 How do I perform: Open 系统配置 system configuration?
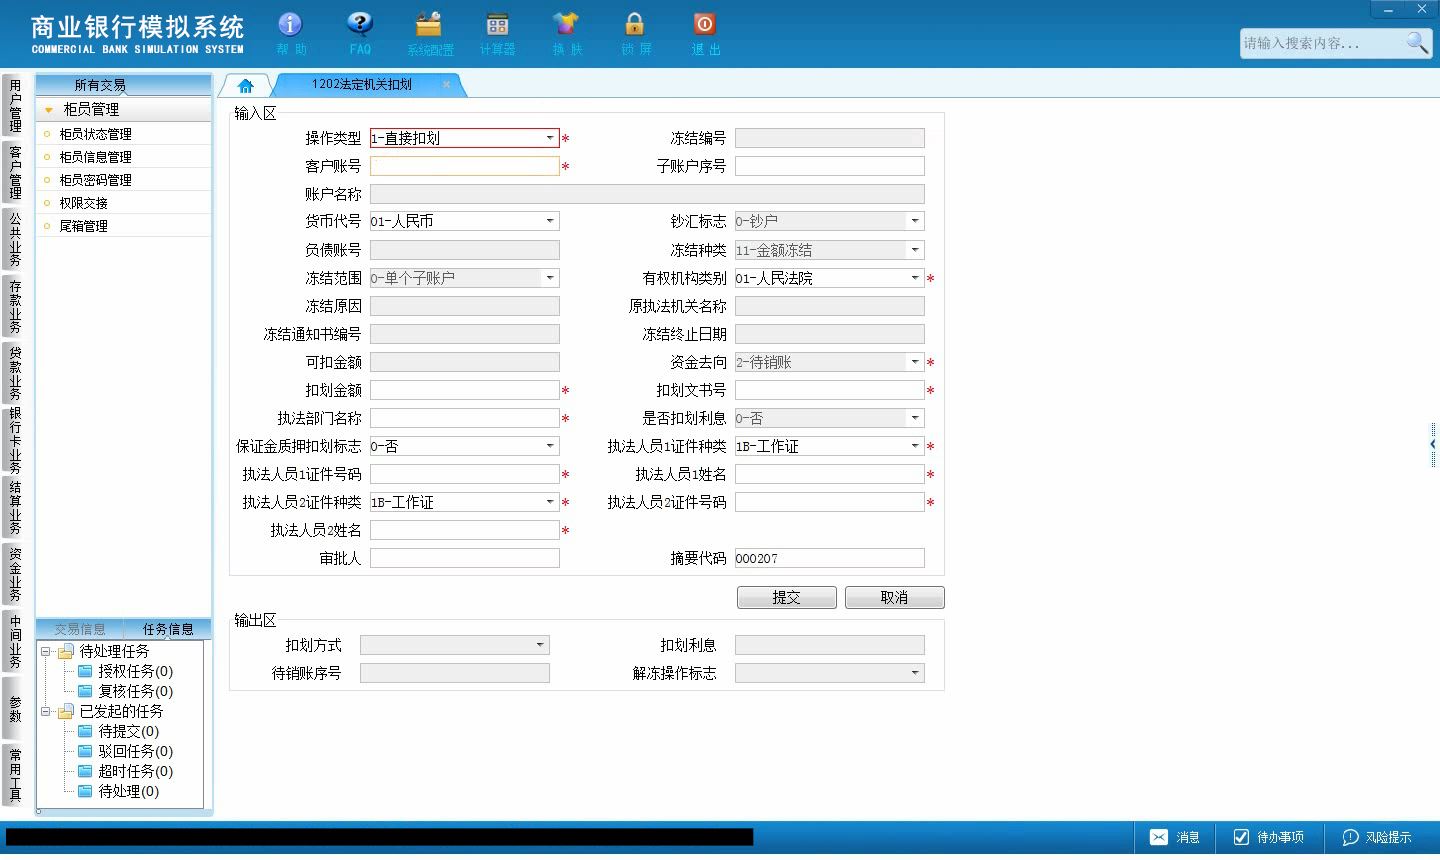[x=430, y=33]
